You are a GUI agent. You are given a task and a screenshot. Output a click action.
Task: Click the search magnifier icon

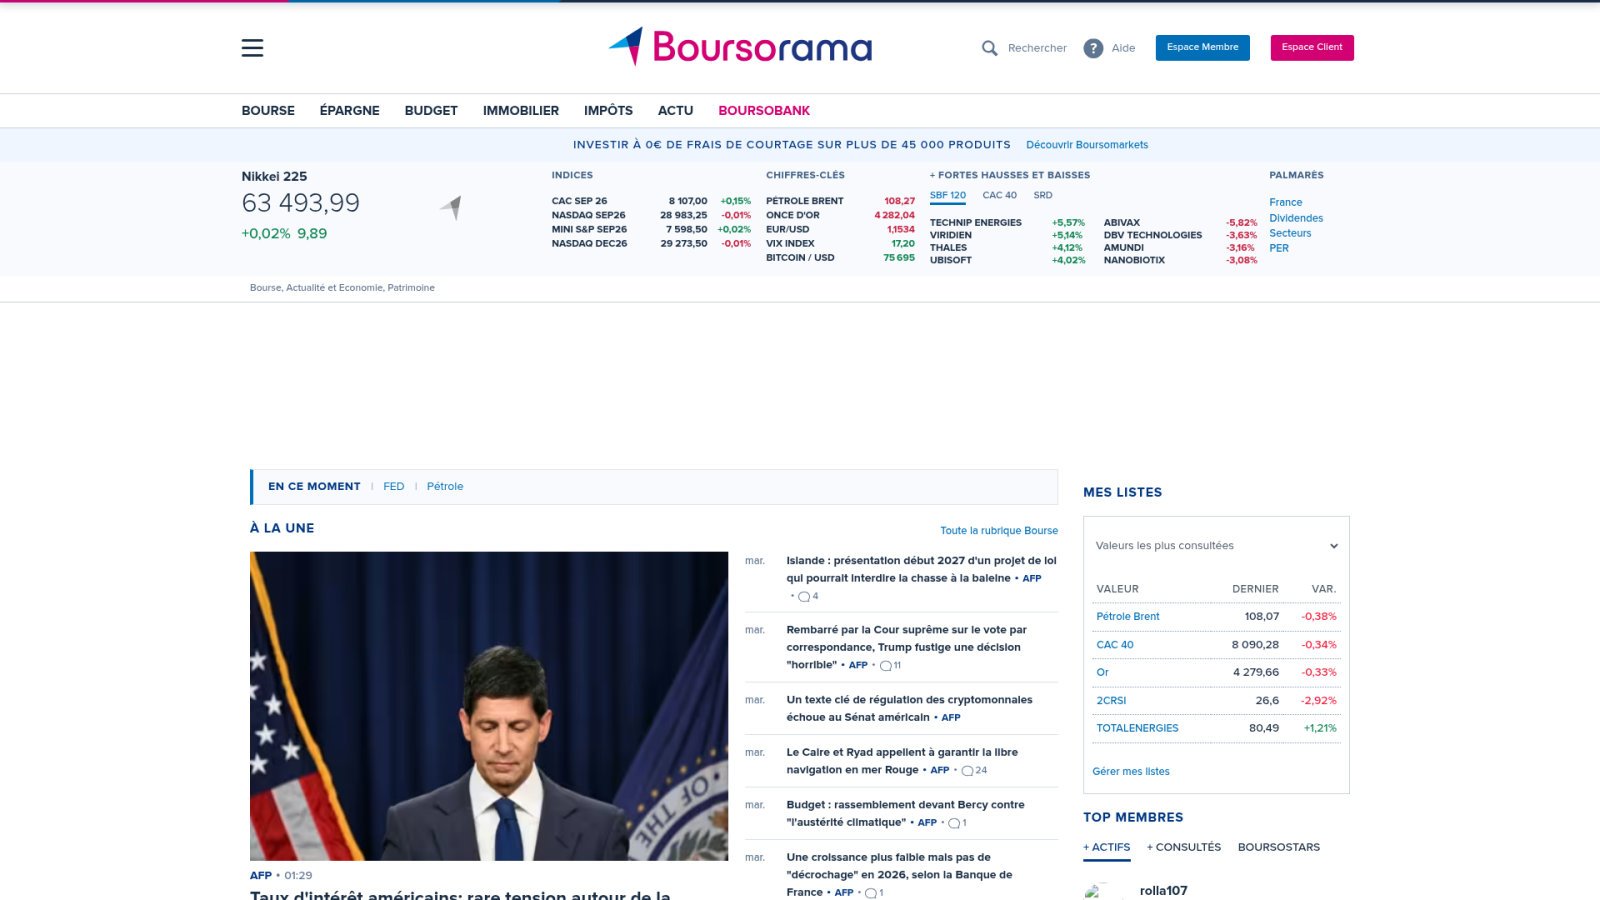989,48
